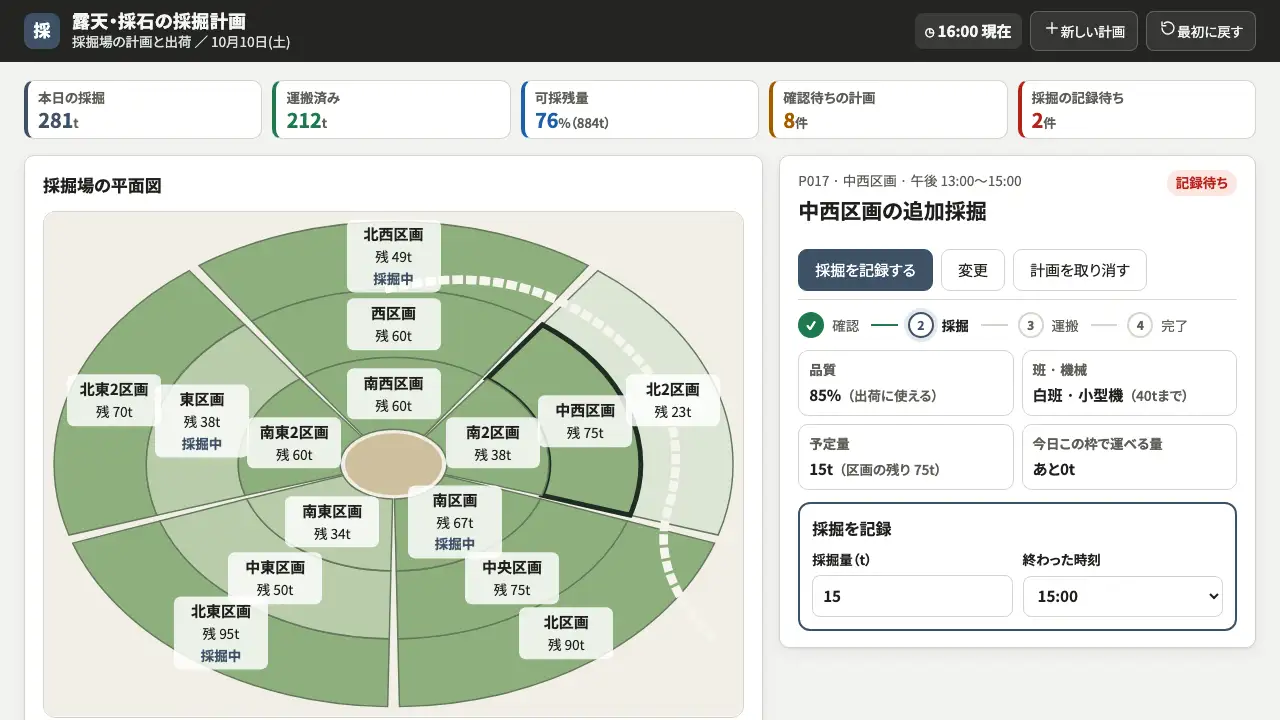Screen dimensions: 1280x720
Task: Select the 中央区画 zone label
Action: click(x=512, y=578)
